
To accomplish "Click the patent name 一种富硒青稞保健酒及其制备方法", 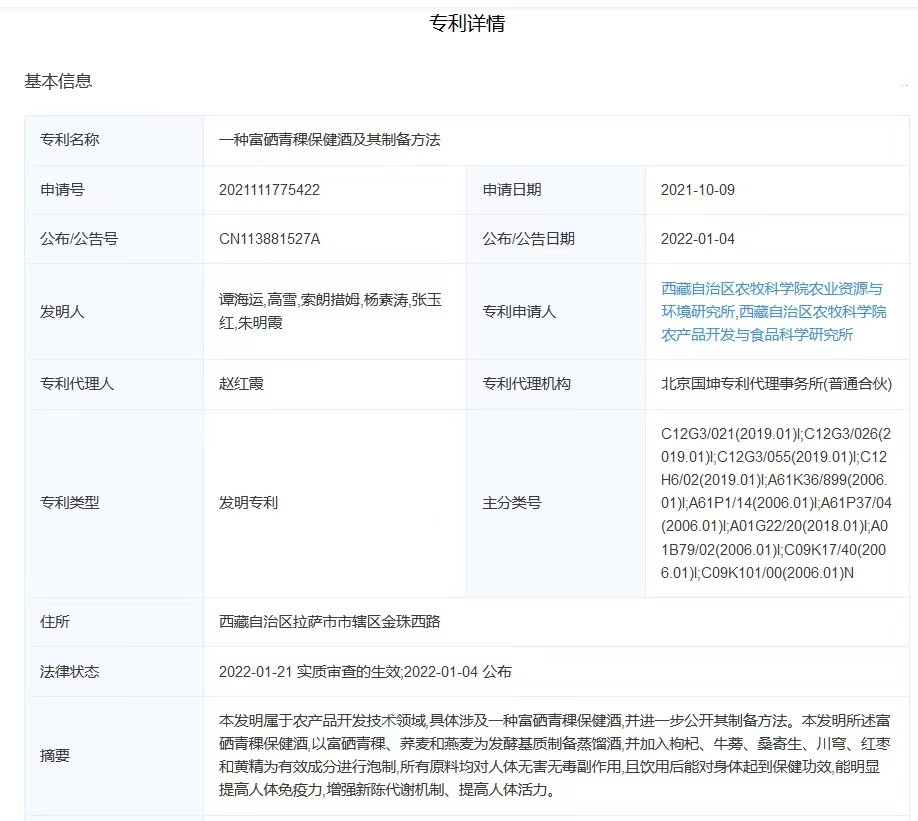I will pos(329,140).
